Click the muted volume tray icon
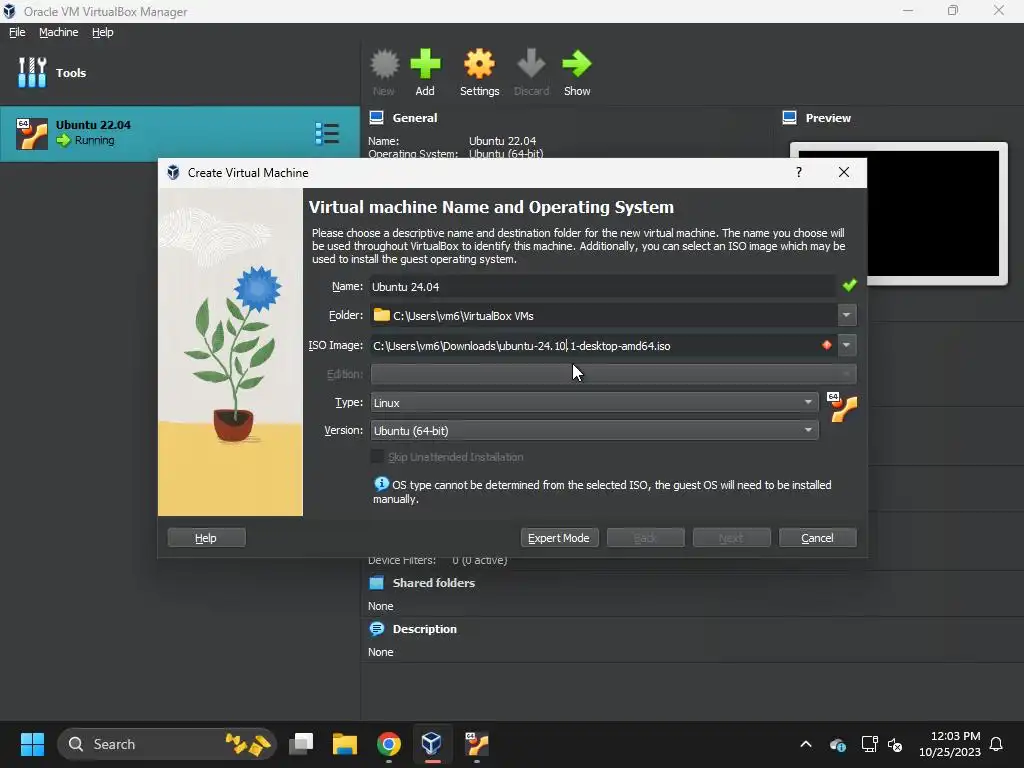Image resolution: width=1024 pixels, height=768 pixels. (x=895, y=744)
